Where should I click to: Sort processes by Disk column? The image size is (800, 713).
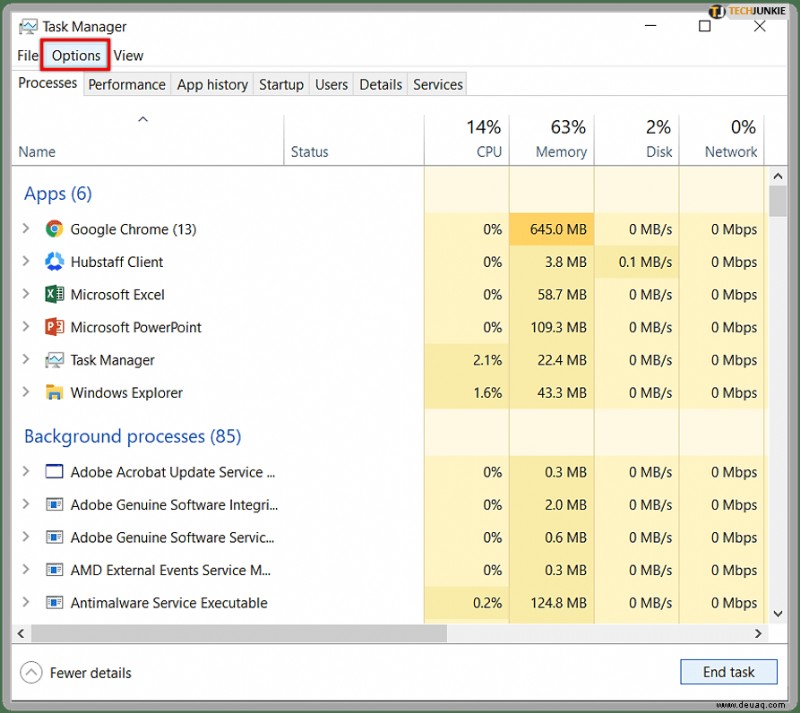pos(637,140)
